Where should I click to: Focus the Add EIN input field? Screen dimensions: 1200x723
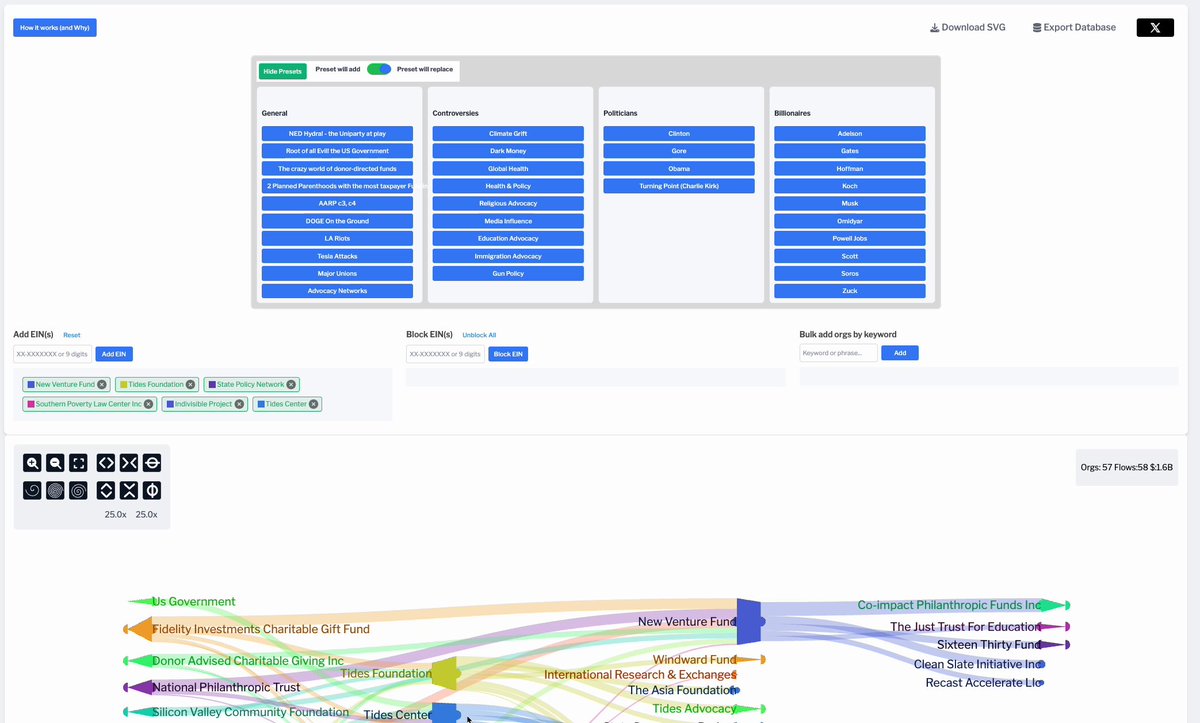[x=53, y=354]
